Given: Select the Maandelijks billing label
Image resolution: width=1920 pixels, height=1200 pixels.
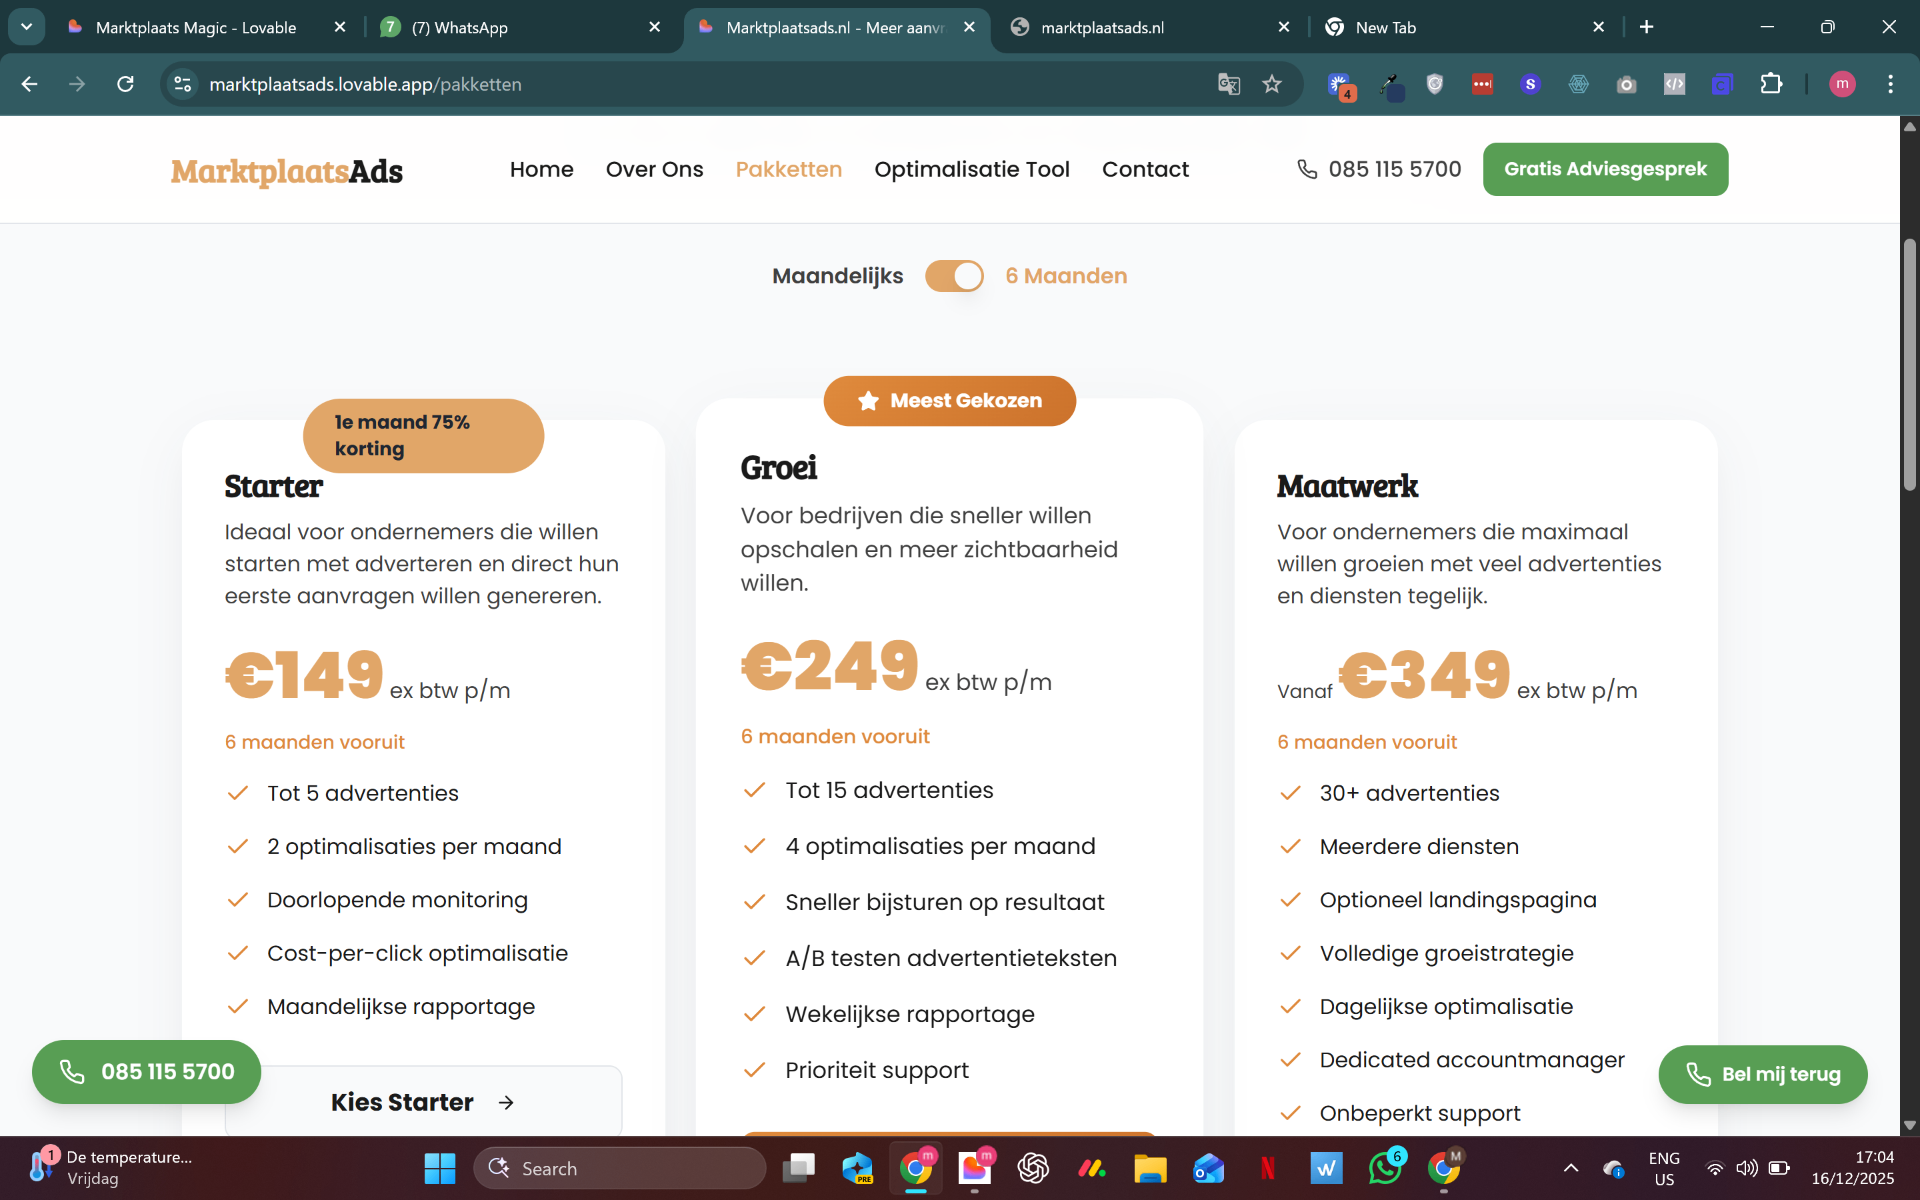Looking at the screenshot, I should [837, 276].
